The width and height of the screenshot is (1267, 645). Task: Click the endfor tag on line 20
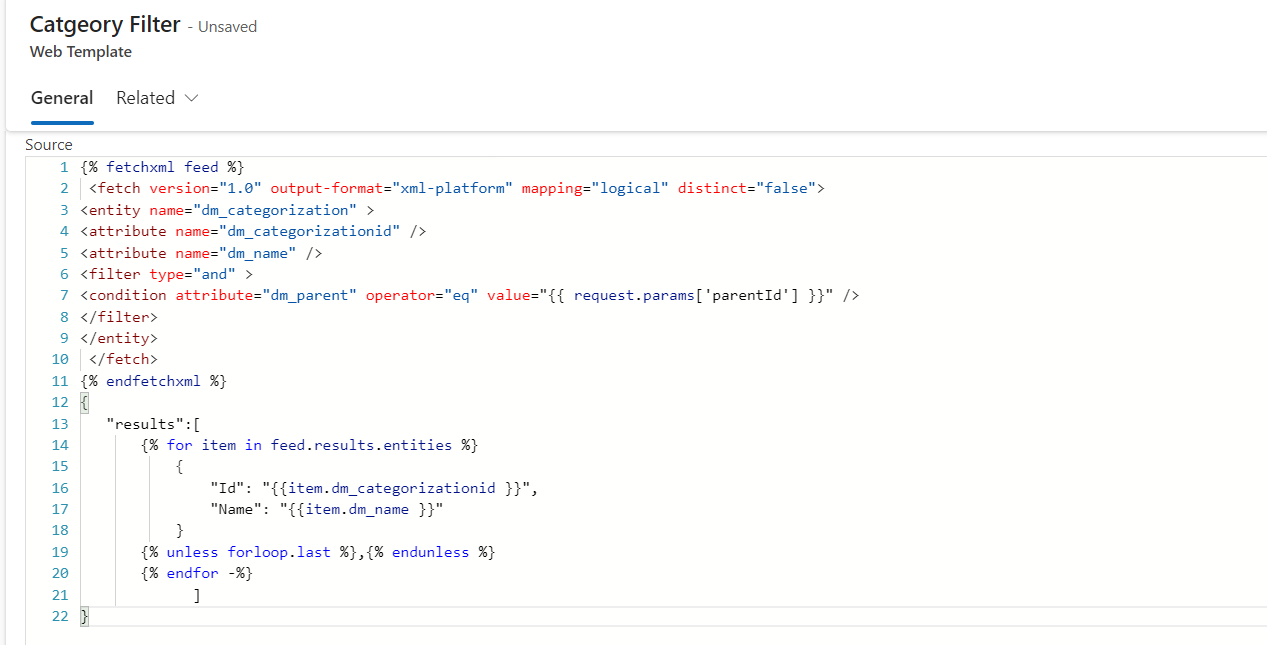click(x=192, y=572)
